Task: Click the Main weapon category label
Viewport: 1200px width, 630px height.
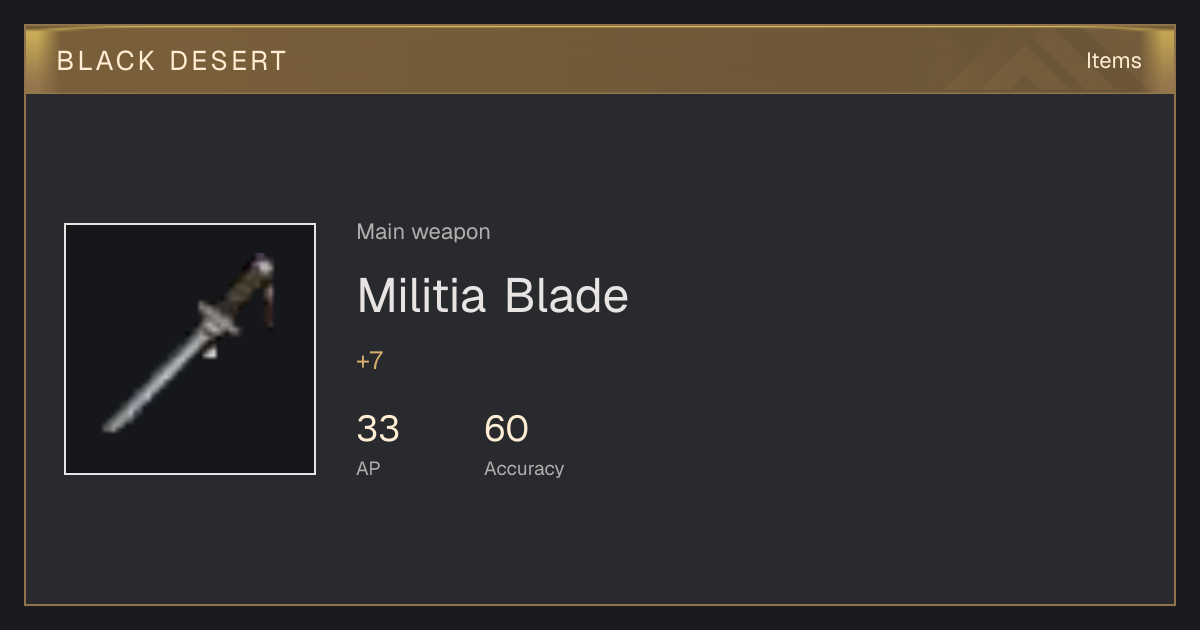Action: point(423,232)
